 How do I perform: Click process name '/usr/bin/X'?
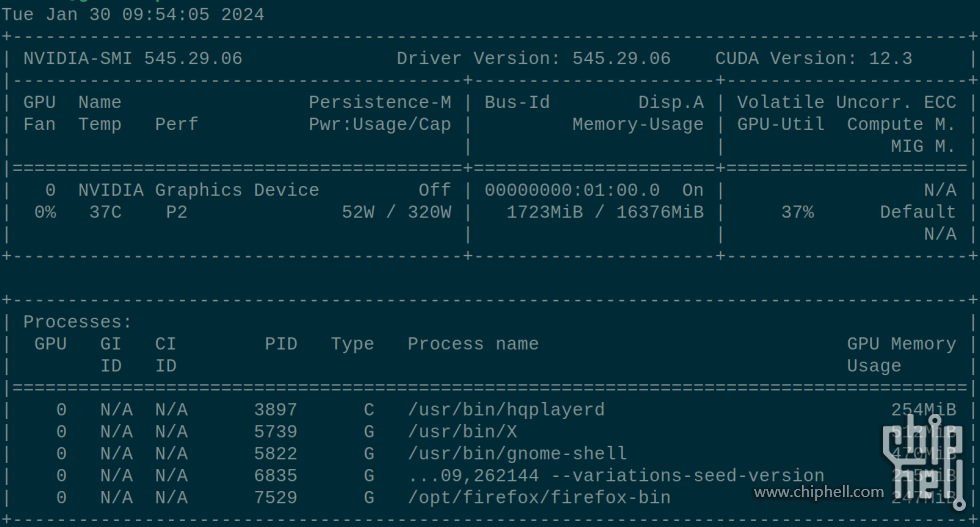(462, 432)
